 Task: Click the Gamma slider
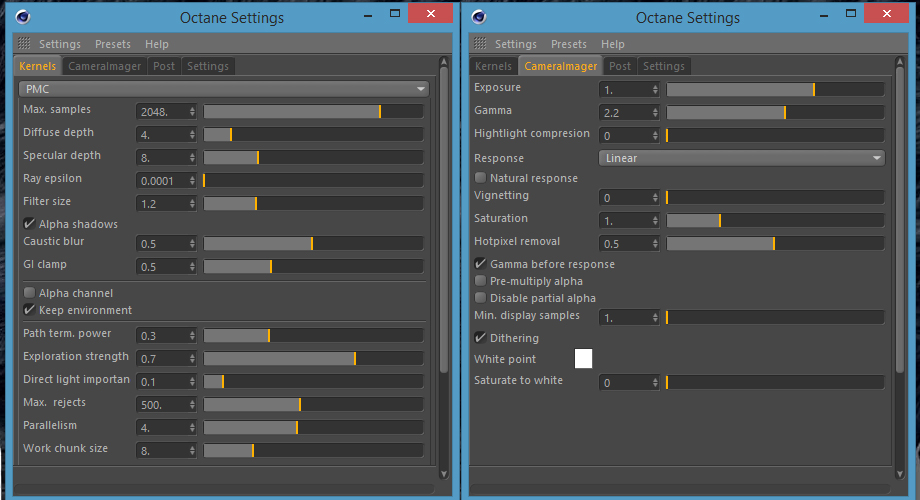click(x=775, y=112)
